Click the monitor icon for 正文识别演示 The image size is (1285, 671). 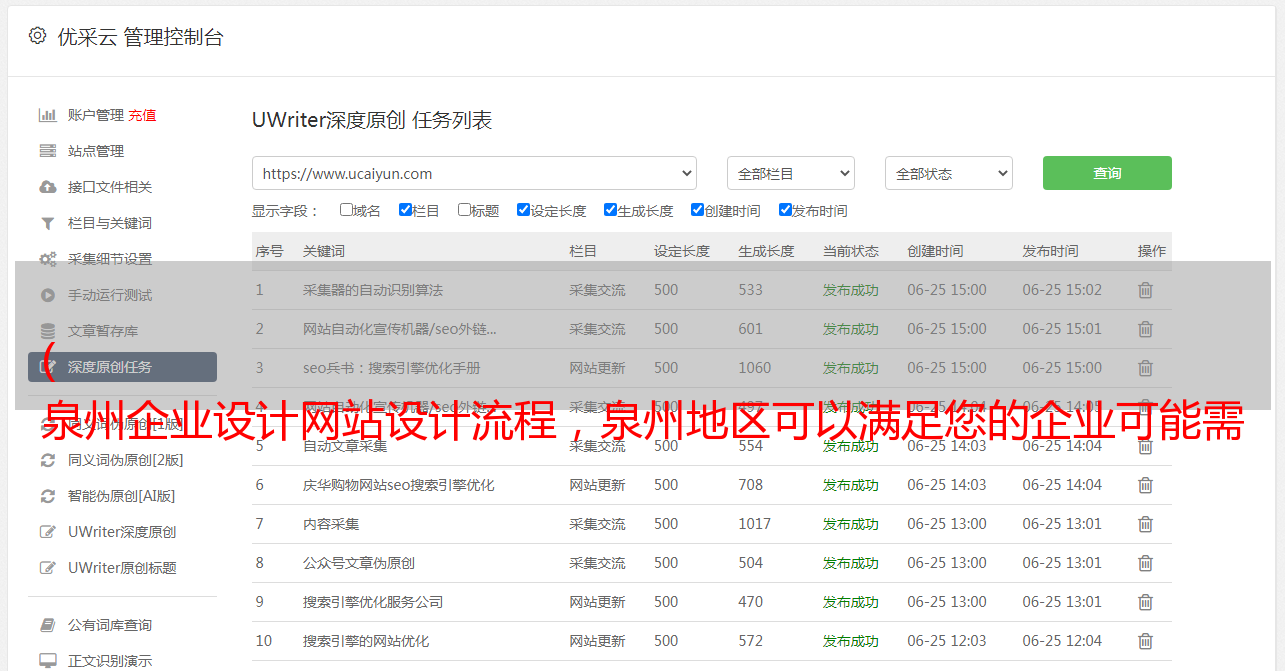point(47,661)
